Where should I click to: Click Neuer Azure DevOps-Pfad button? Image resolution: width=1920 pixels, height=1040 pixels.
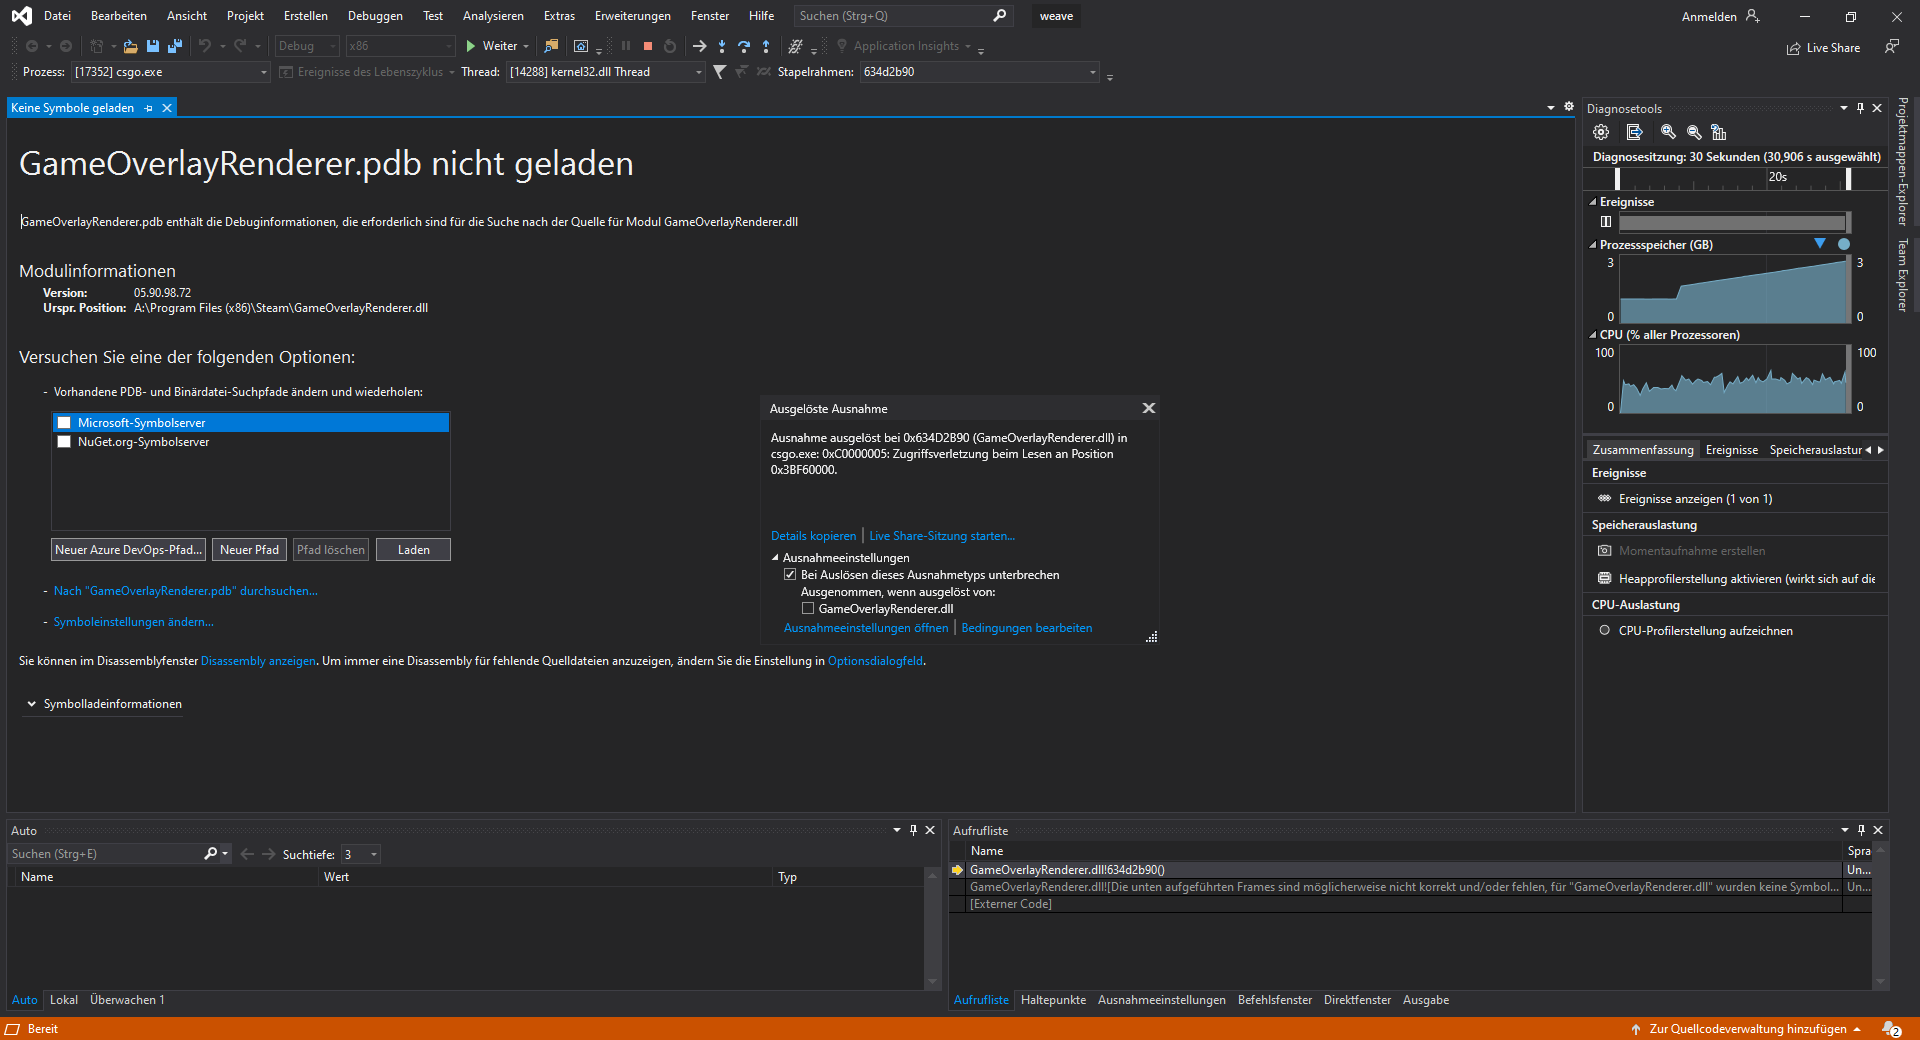tap(128, 550)
